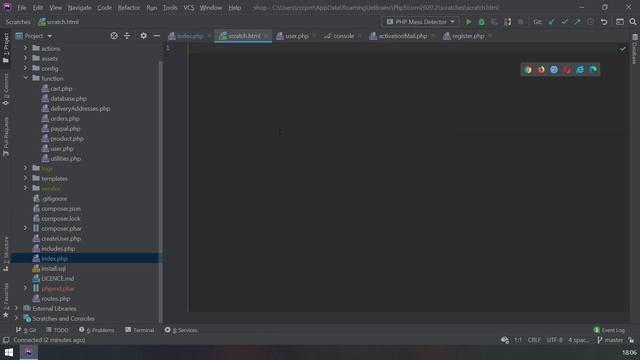The height and width of the screenshot is (360, 640).
Task: Undo with the rollback arrow icon in toolbar
Action: click(x=604, y=22)
